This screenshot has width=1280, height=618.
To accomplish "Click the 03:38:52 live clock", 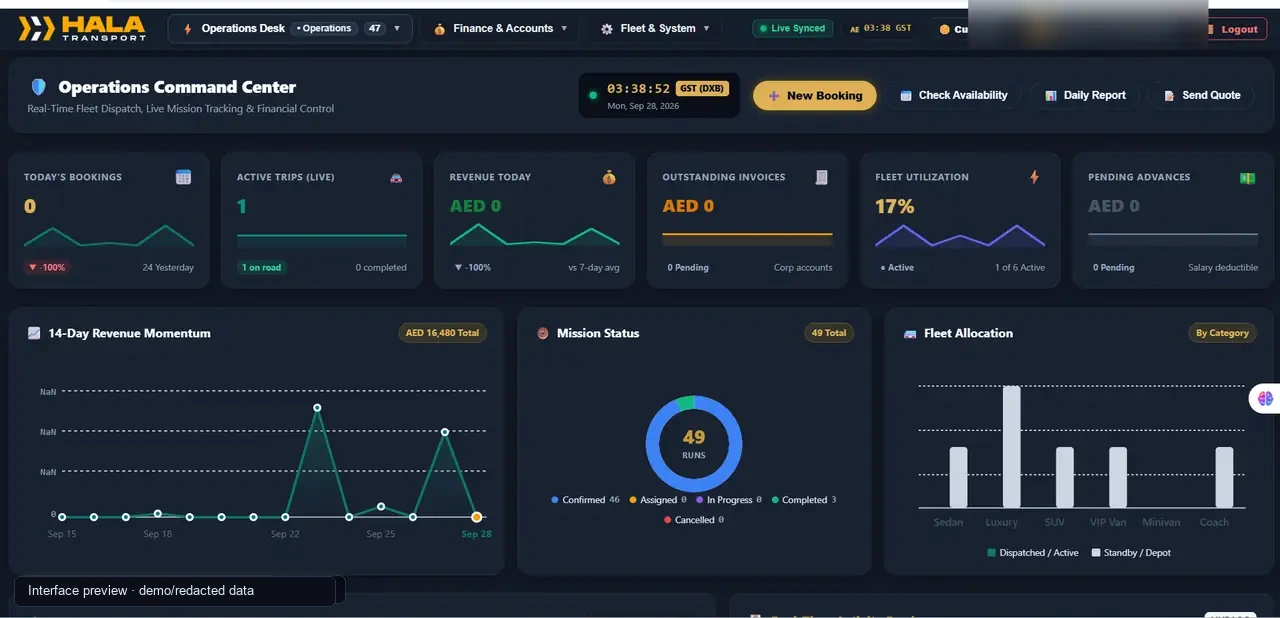I will (x=638, y=89).
